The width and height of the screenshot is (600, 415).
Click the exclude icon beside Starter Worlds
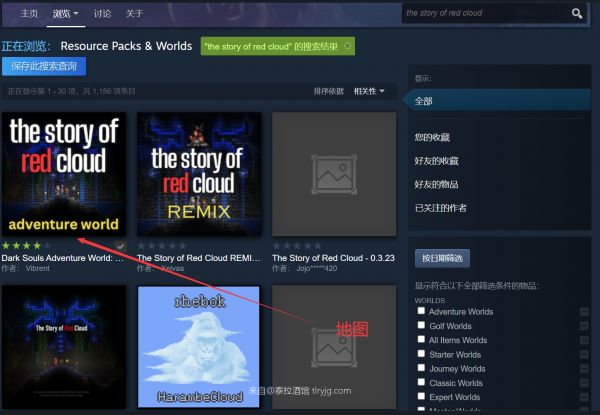(584, 355)
